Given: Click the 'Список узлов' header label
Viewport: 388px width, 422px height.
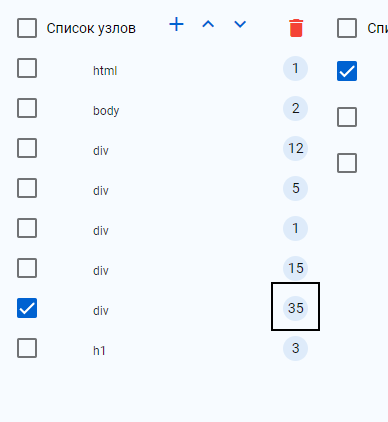Looking at the screenshot, I should 91,29.
